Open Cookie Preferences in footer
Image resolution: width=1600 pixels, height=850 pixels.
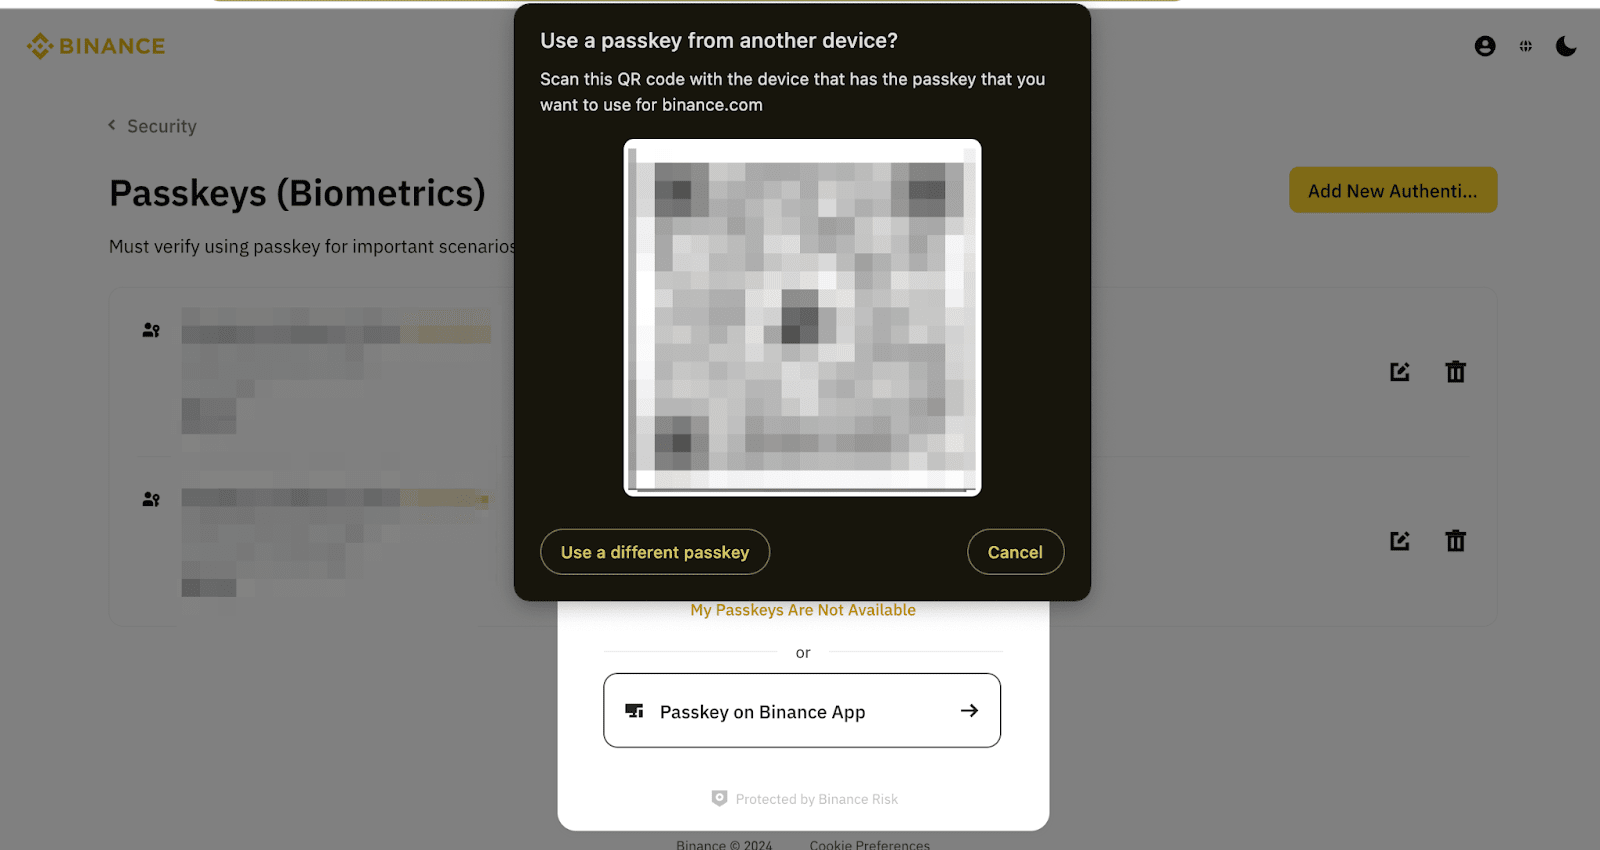point(869,844)
